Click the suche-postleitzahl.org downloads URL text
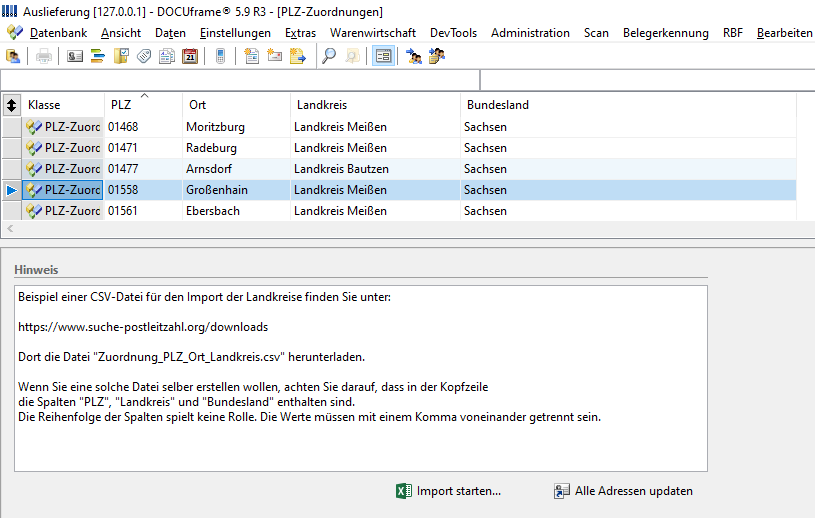The image size is (815, 518). click(143, 327)
